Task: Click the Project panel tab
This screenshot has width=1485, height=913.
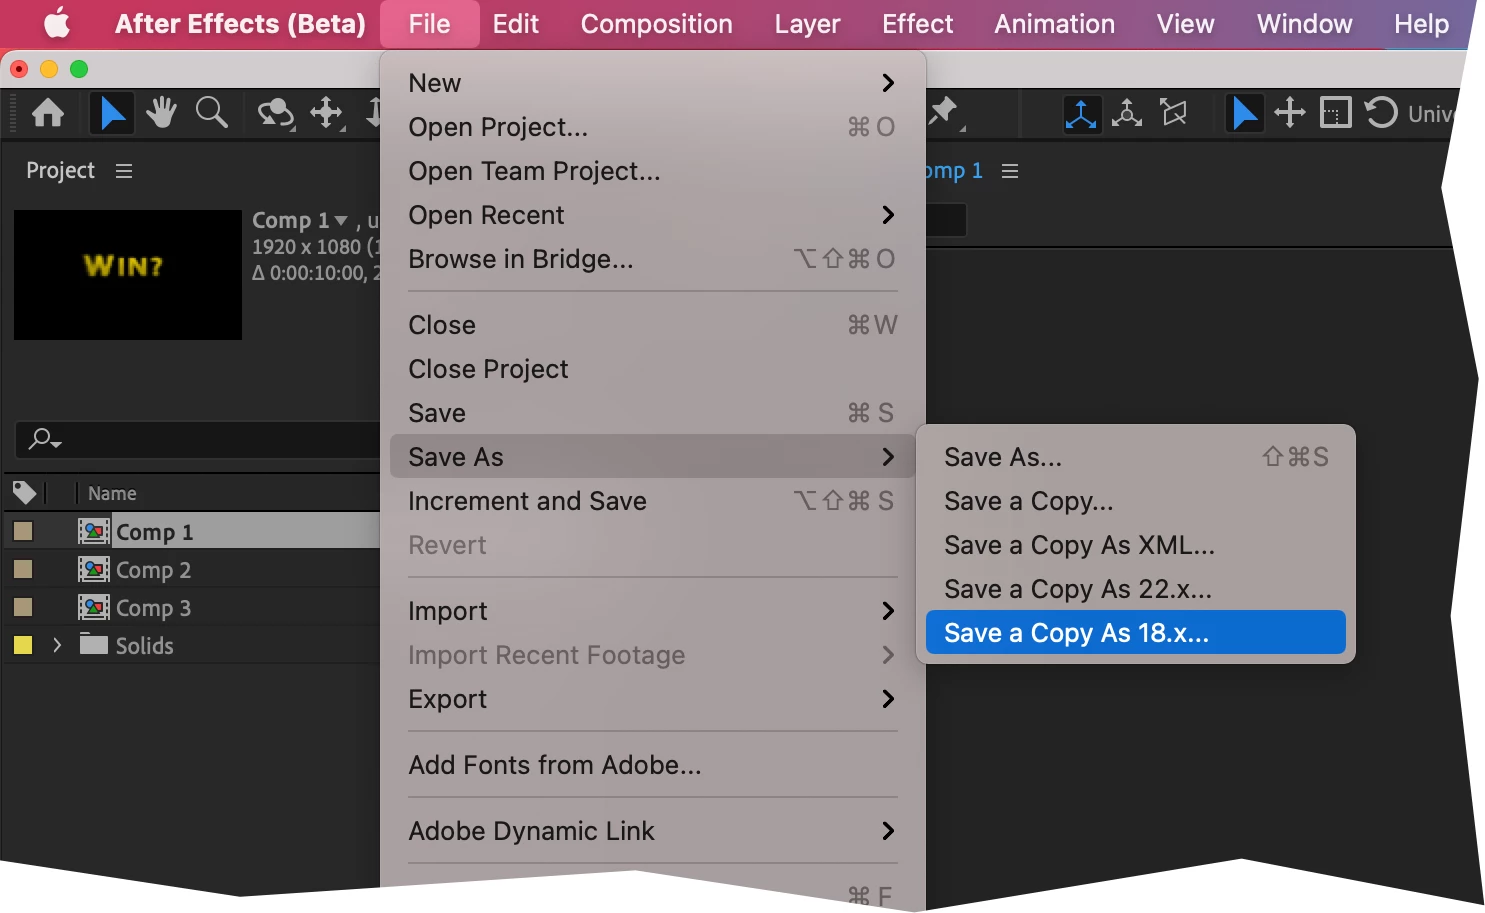Action: pyautogui.click(x=60, y=171)
